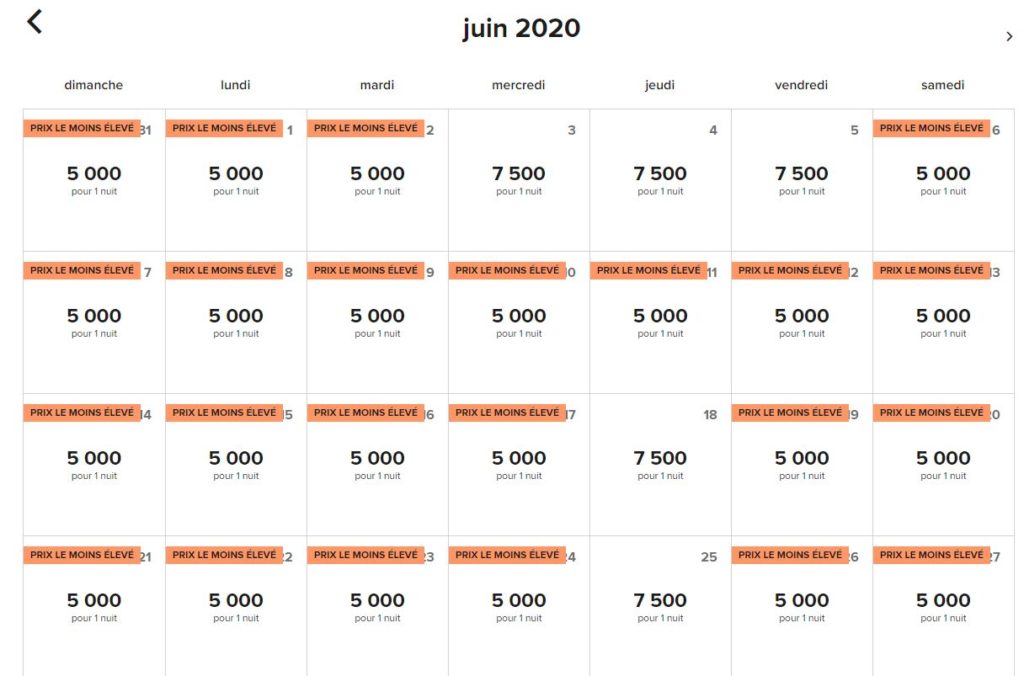Select June 18 priced at 7 500

pyautogui.click(x=660, y=464)
